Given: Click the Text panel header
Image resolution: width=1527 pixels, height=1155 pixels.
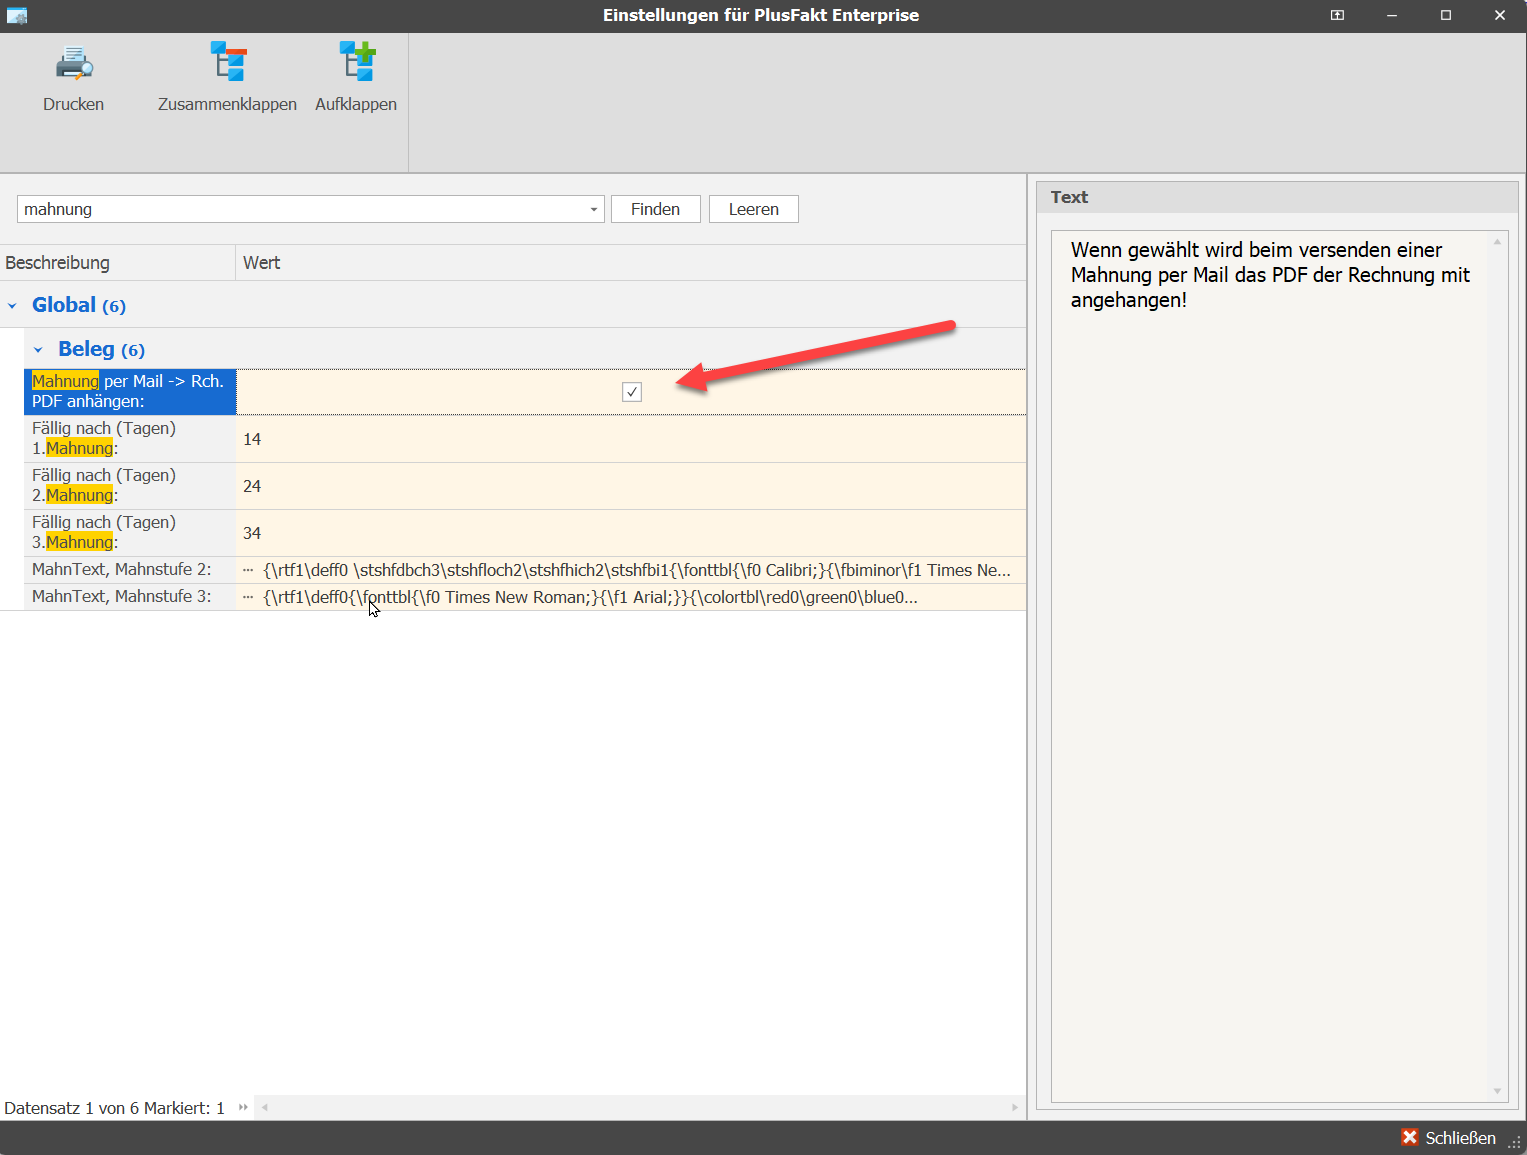Looking at the screenshot, I should coord(1277,197).
